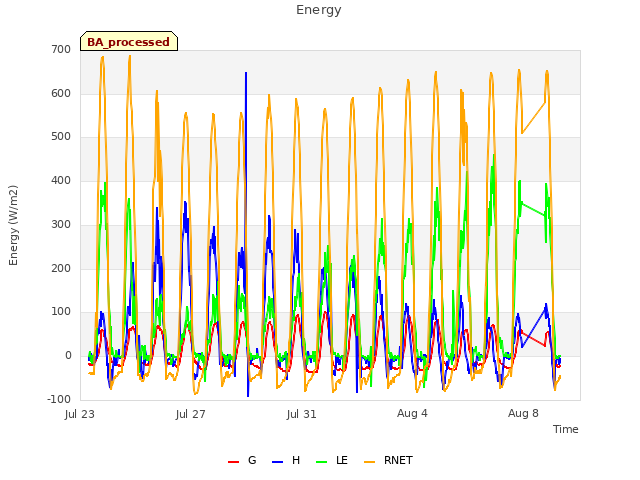Click the chart title Energy
This screenshot has height=480, width=640.
point(319,10)
